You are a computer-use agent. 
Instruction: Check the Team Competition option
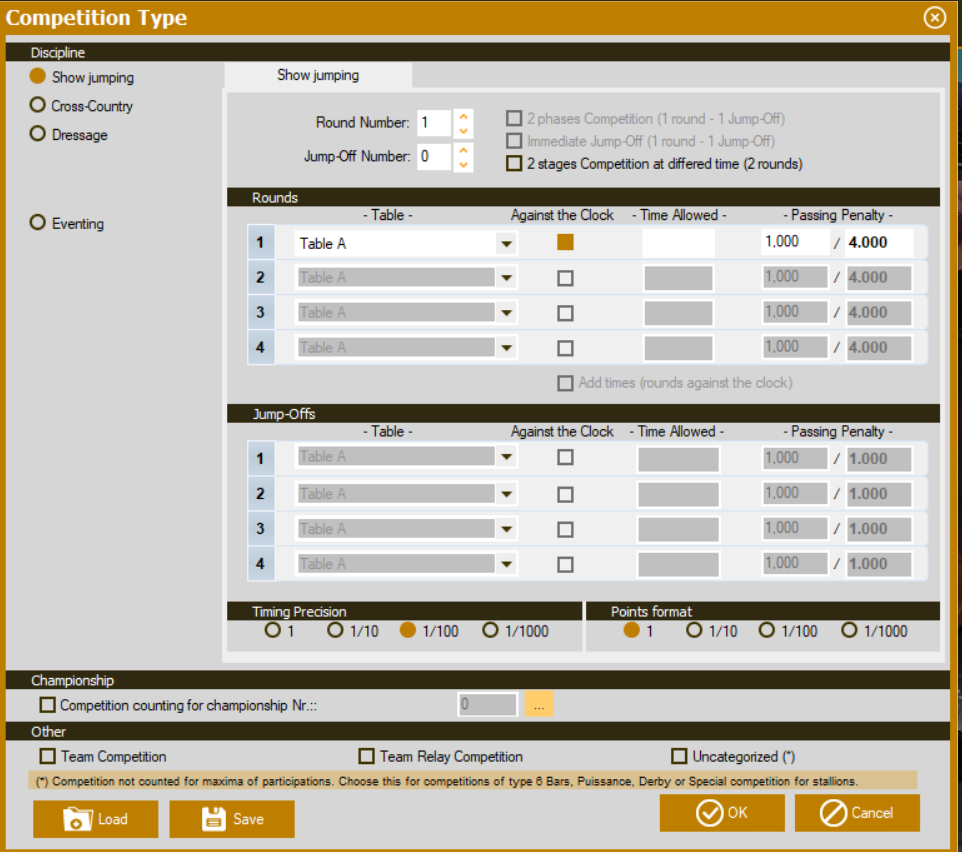(48, 756)
